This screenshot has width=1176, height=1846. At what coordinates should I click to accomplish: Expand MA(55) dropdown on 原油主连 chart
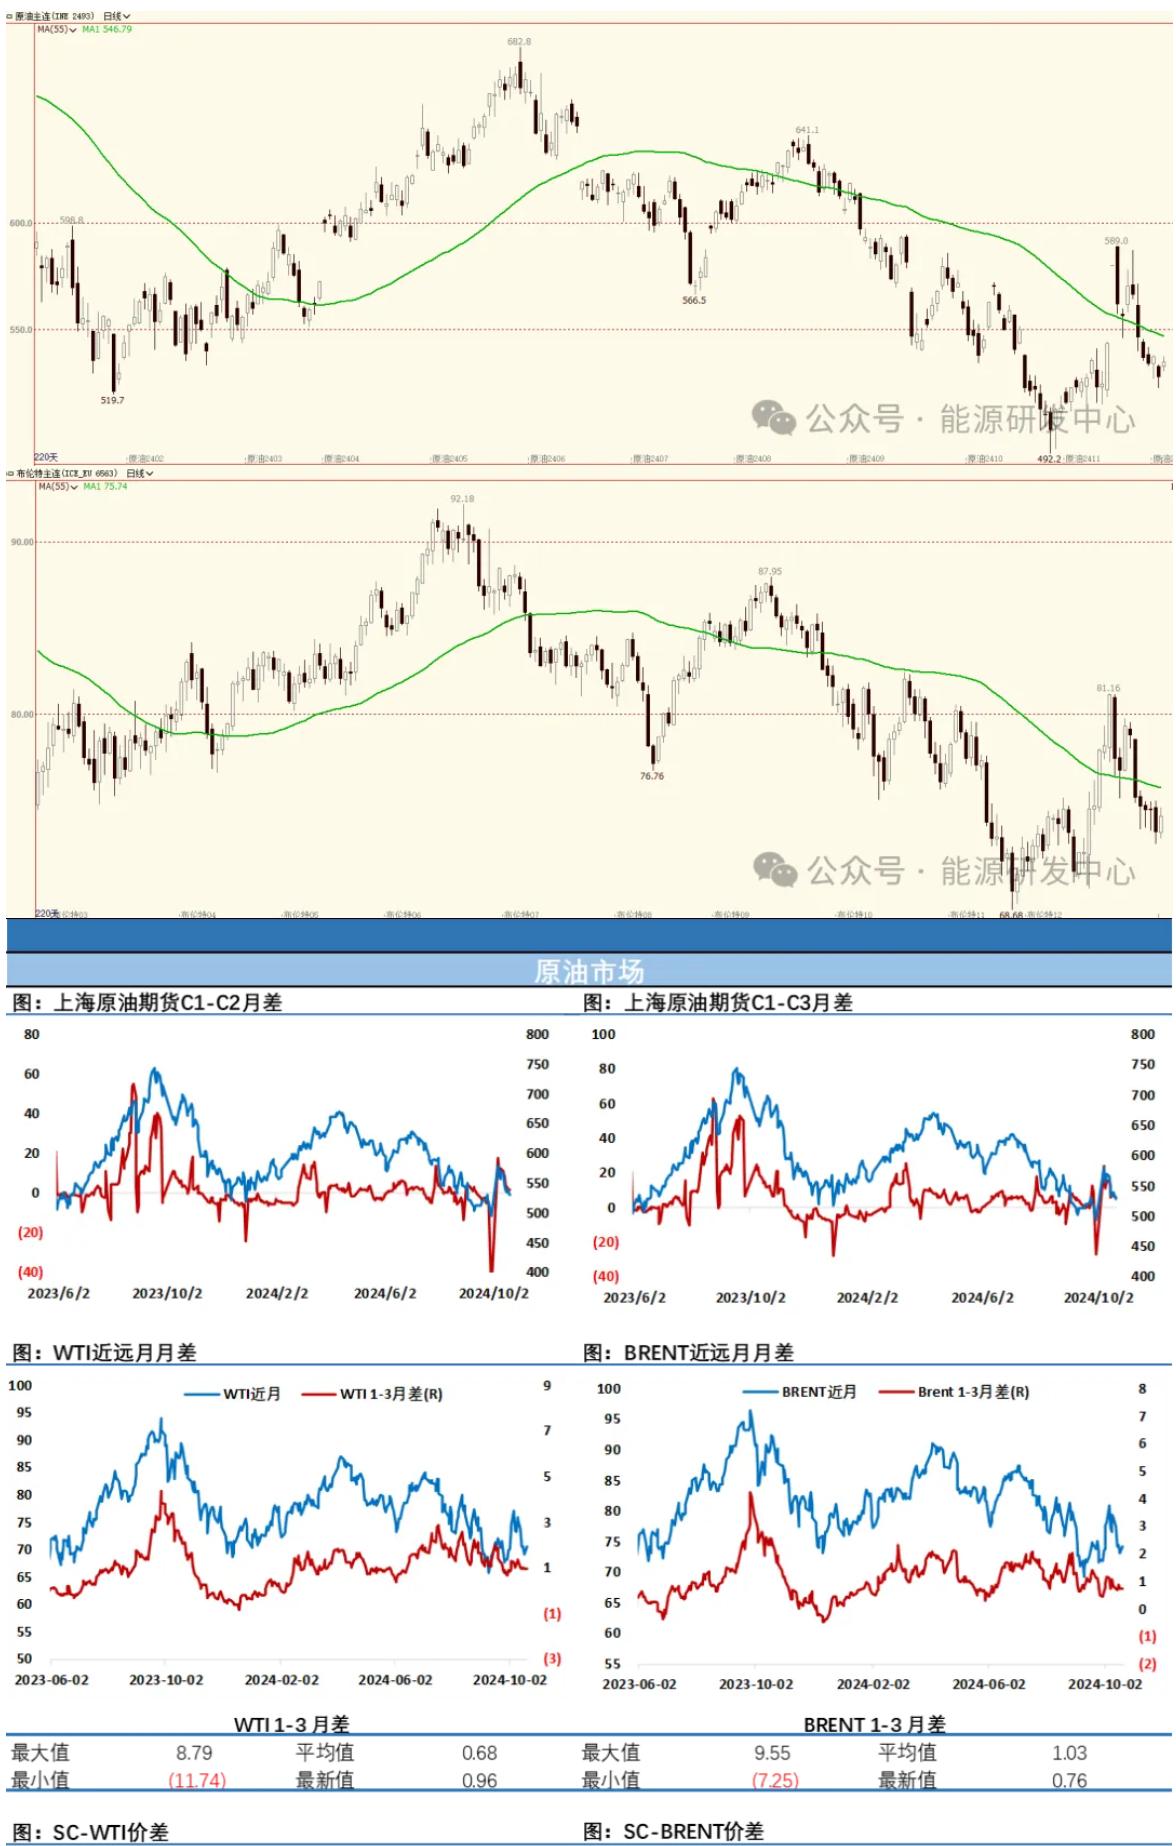[x=56, y=29]
